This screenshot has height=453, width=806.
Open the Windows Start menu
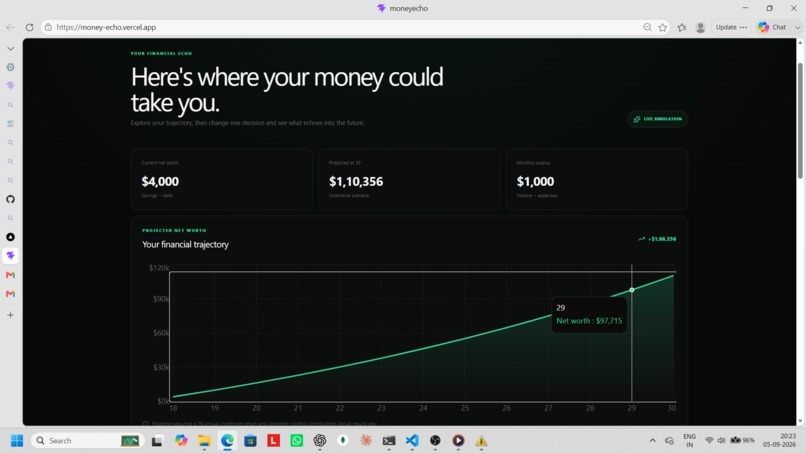17,441
